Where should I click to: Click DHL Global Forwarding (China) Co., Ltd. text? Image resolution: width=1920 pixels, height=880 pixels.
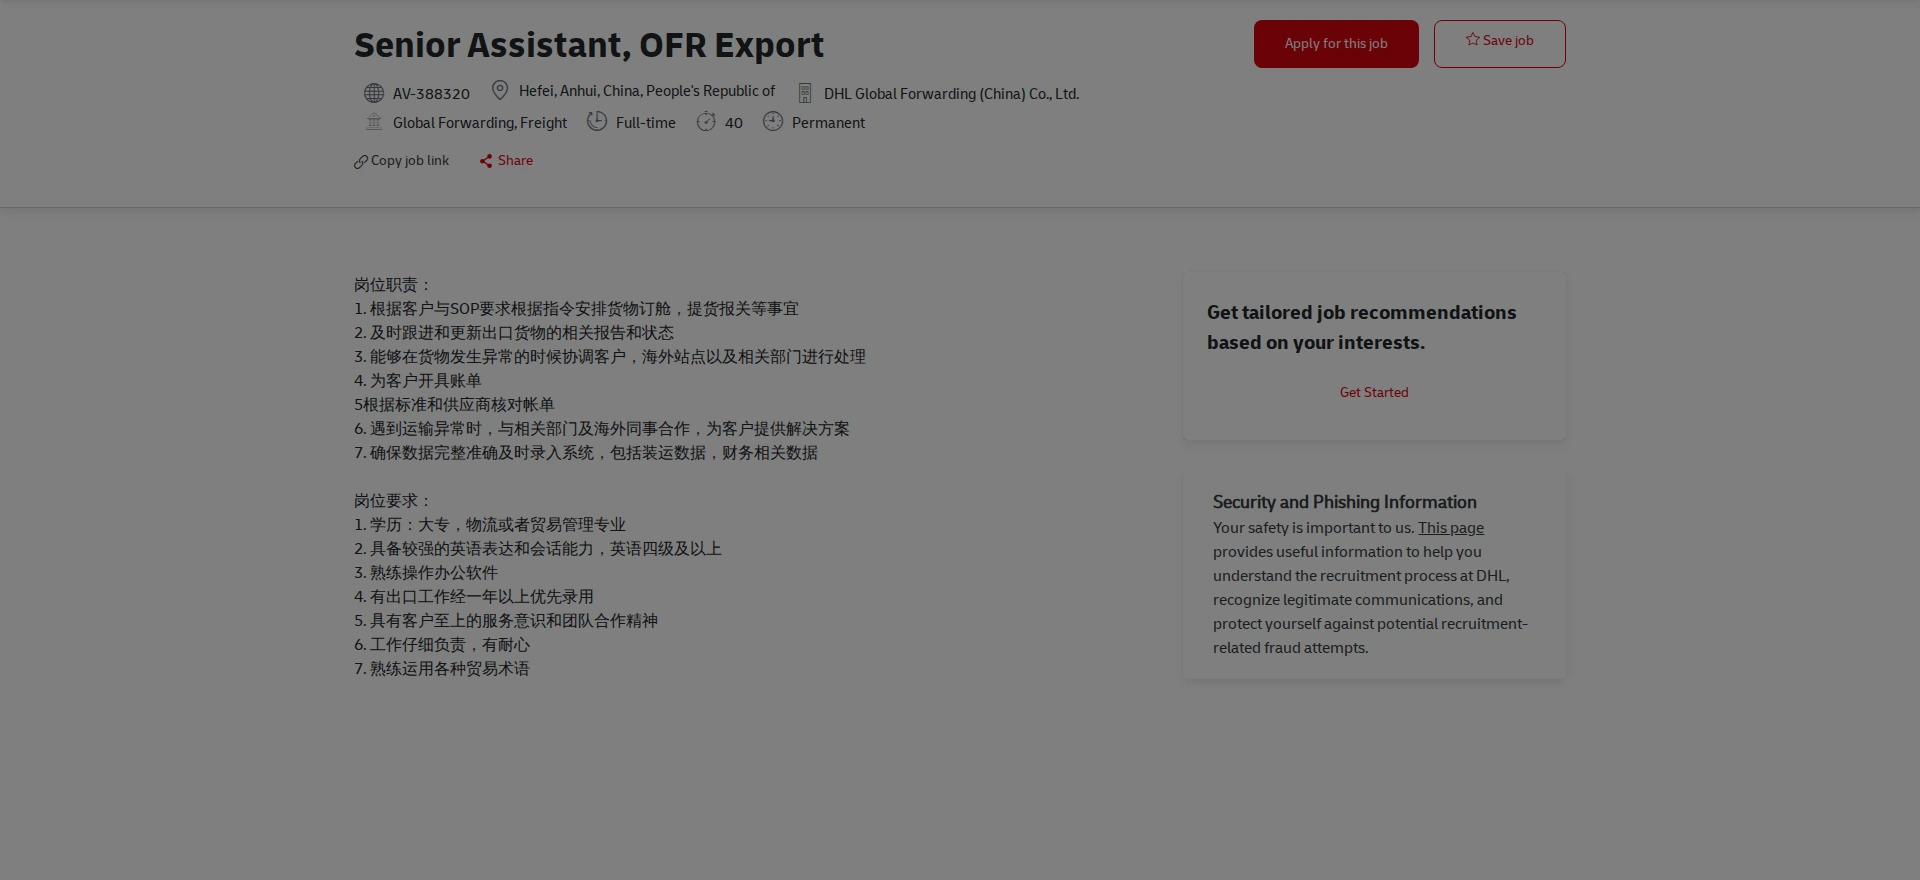[x=952, y=94]
